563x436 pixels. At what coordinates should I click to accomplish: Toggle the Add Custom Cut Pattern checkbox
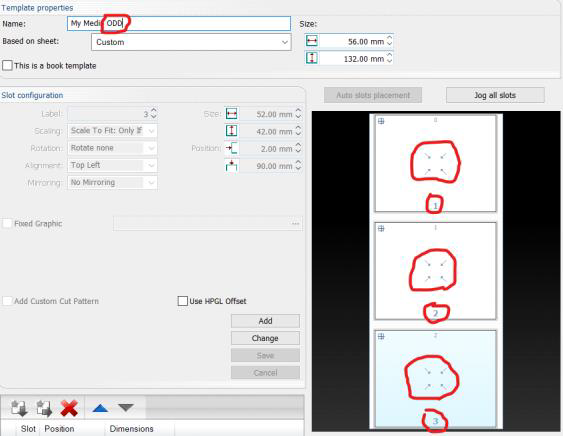(7, 301)
